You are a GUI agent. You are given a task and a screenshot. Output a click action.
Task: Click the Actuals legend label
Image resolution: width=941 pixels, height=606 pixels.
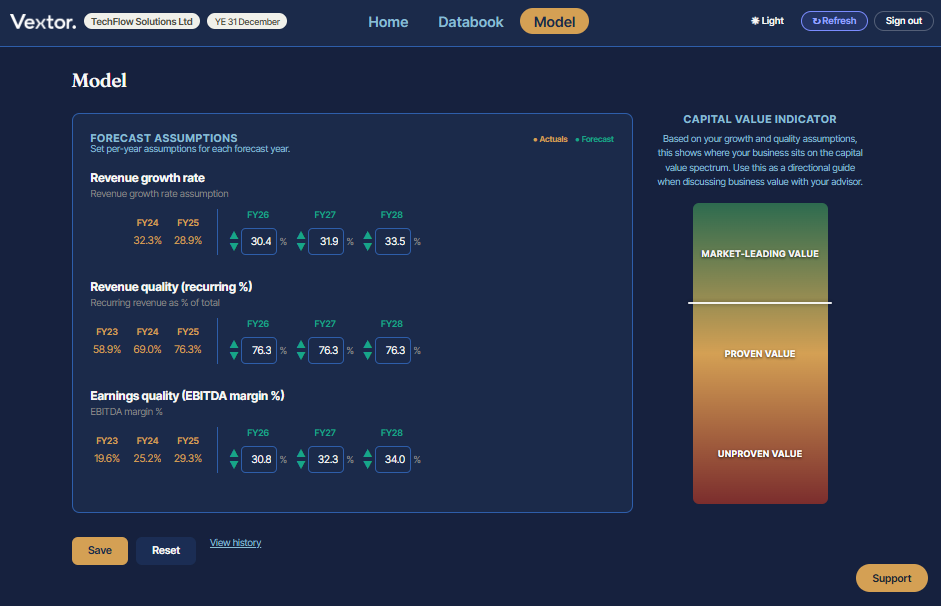pos(550,139)
